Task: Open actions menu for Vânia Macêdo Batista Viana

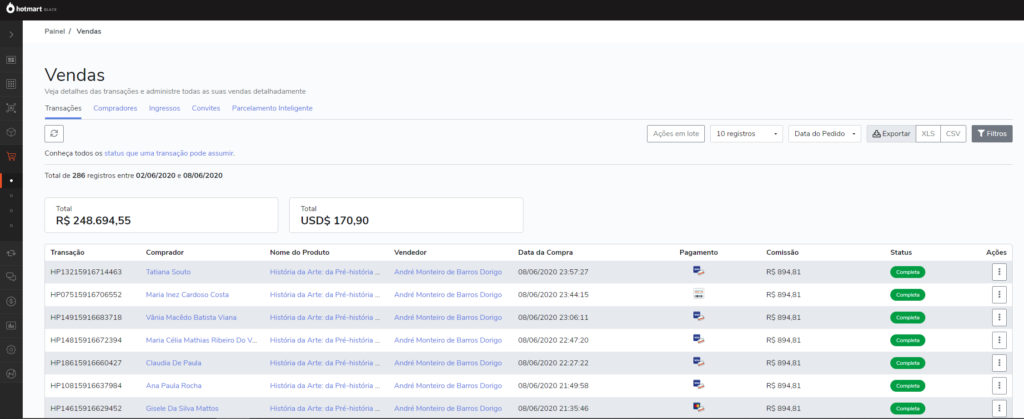Action: pyautogui.click(x=999, y=317)
